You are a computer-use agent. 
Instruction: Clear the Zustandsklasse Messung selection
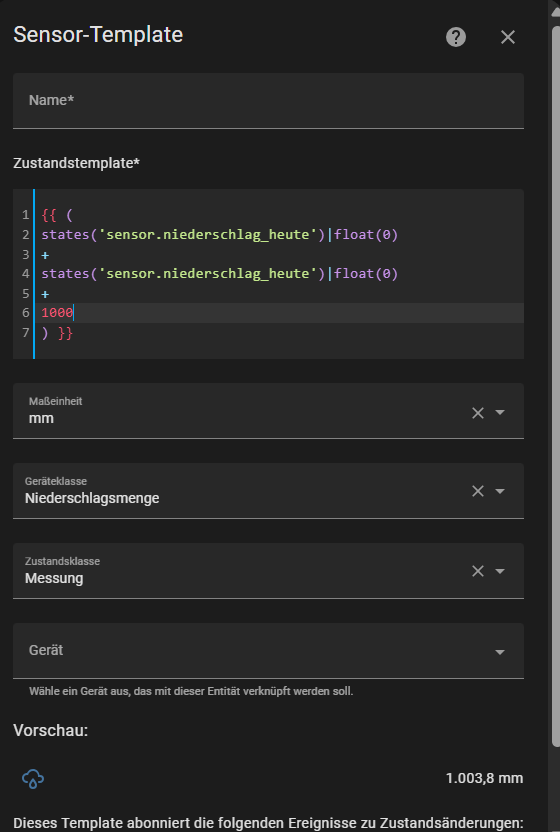pos(478,571)
